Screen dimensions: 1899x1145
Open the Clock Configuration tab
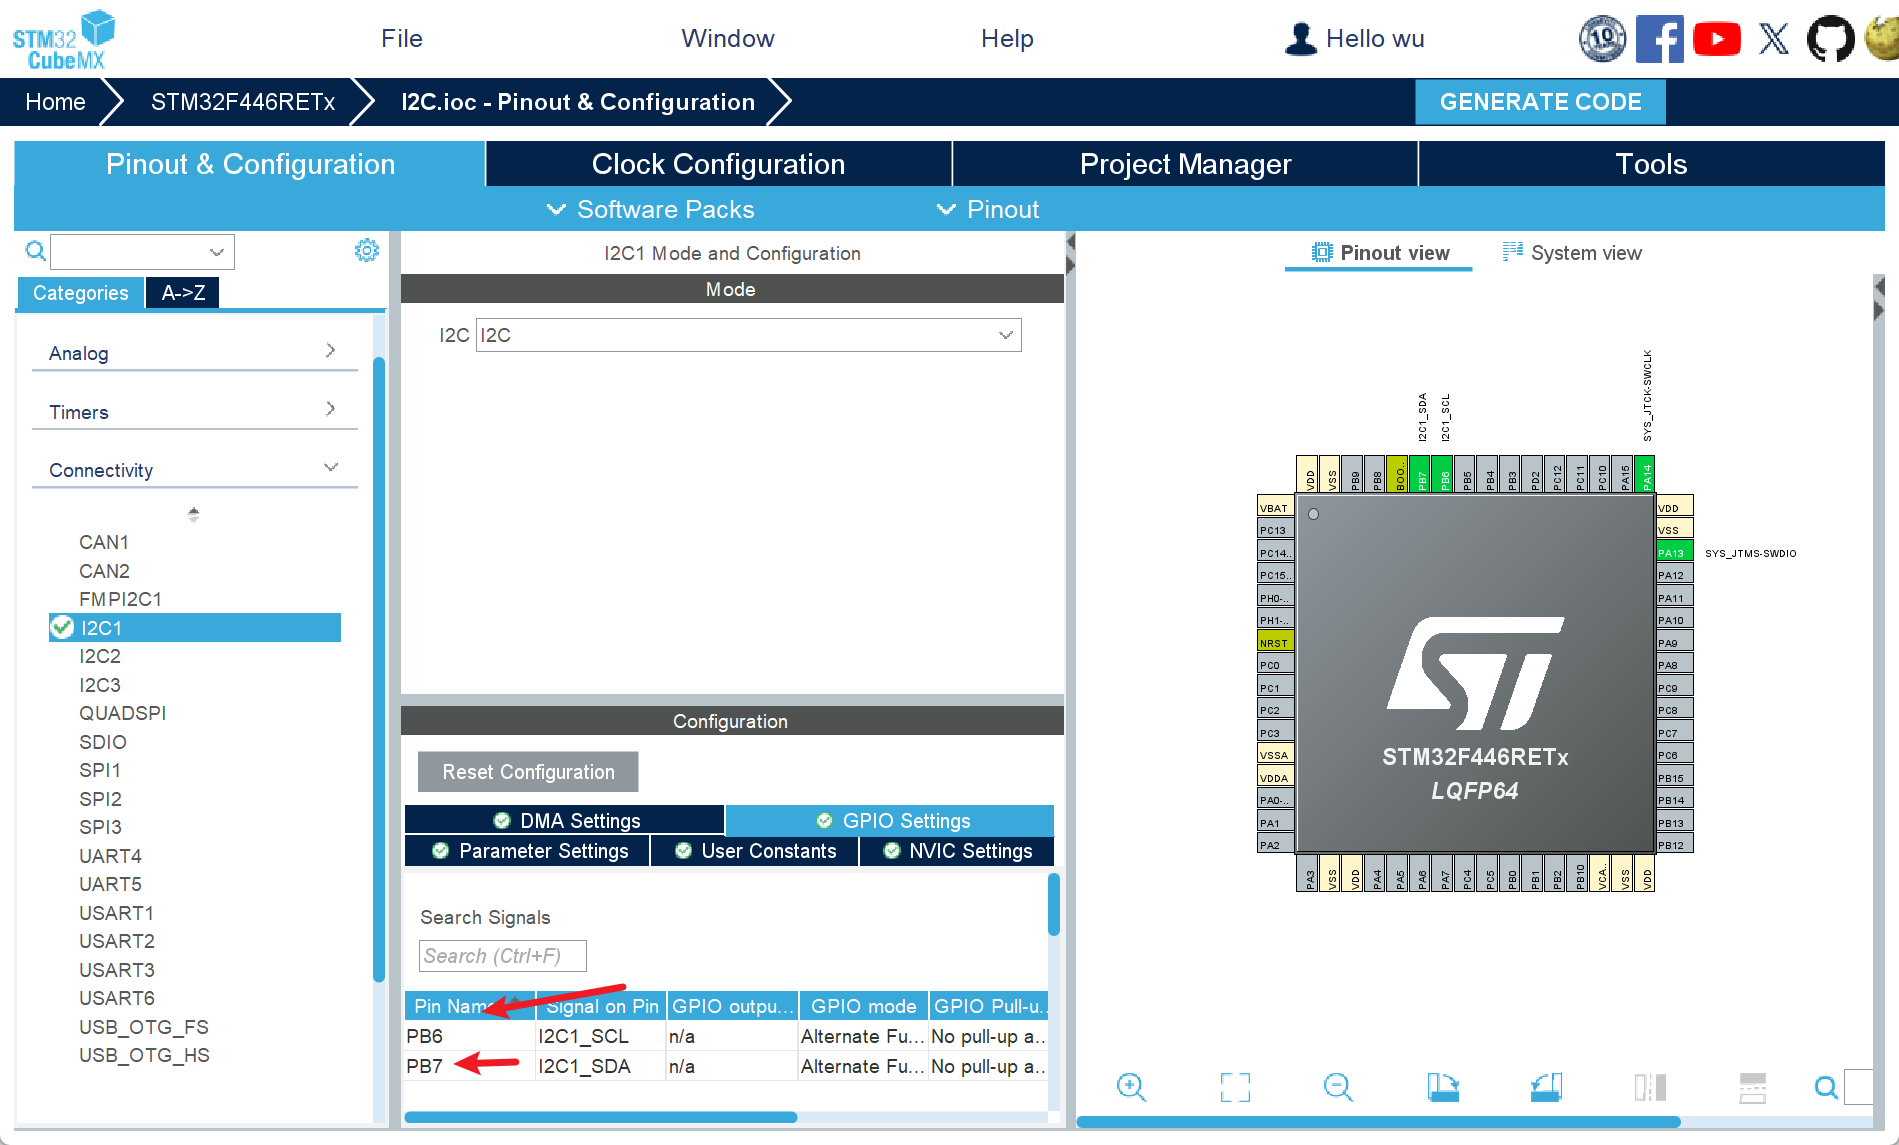pos(718,164)
